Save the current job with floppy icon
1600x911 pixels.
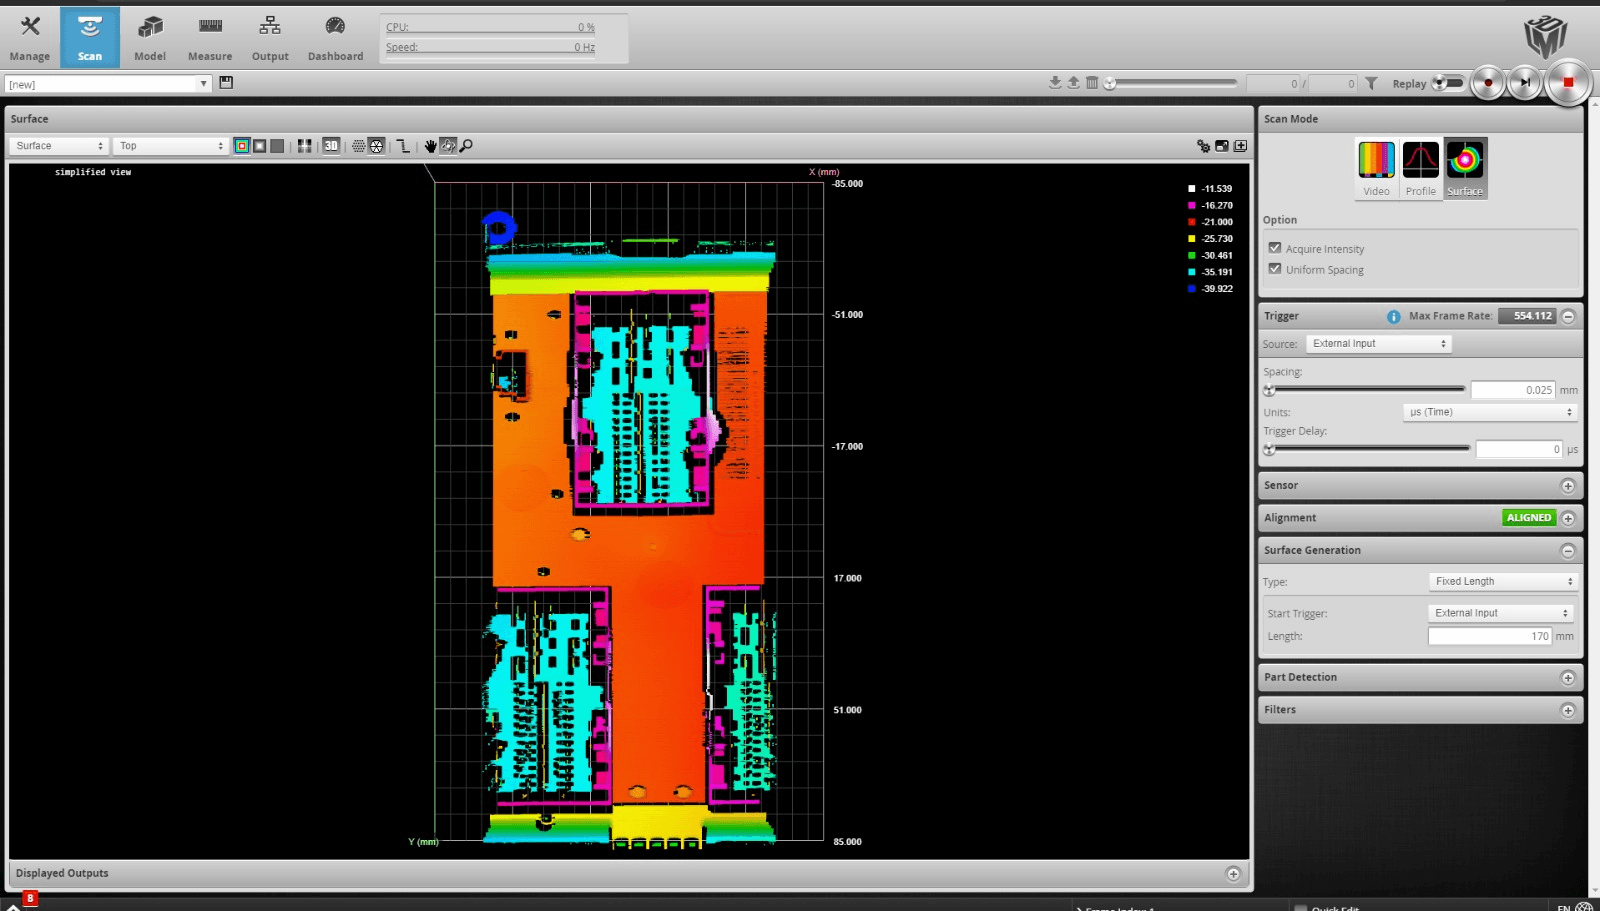pos(226,83)
